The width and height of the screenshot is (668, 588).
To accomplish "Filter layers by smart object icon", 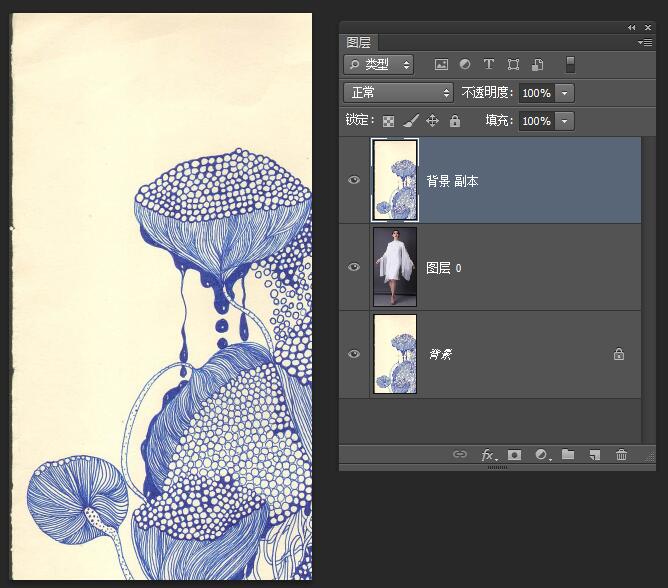I will [537, 65].
